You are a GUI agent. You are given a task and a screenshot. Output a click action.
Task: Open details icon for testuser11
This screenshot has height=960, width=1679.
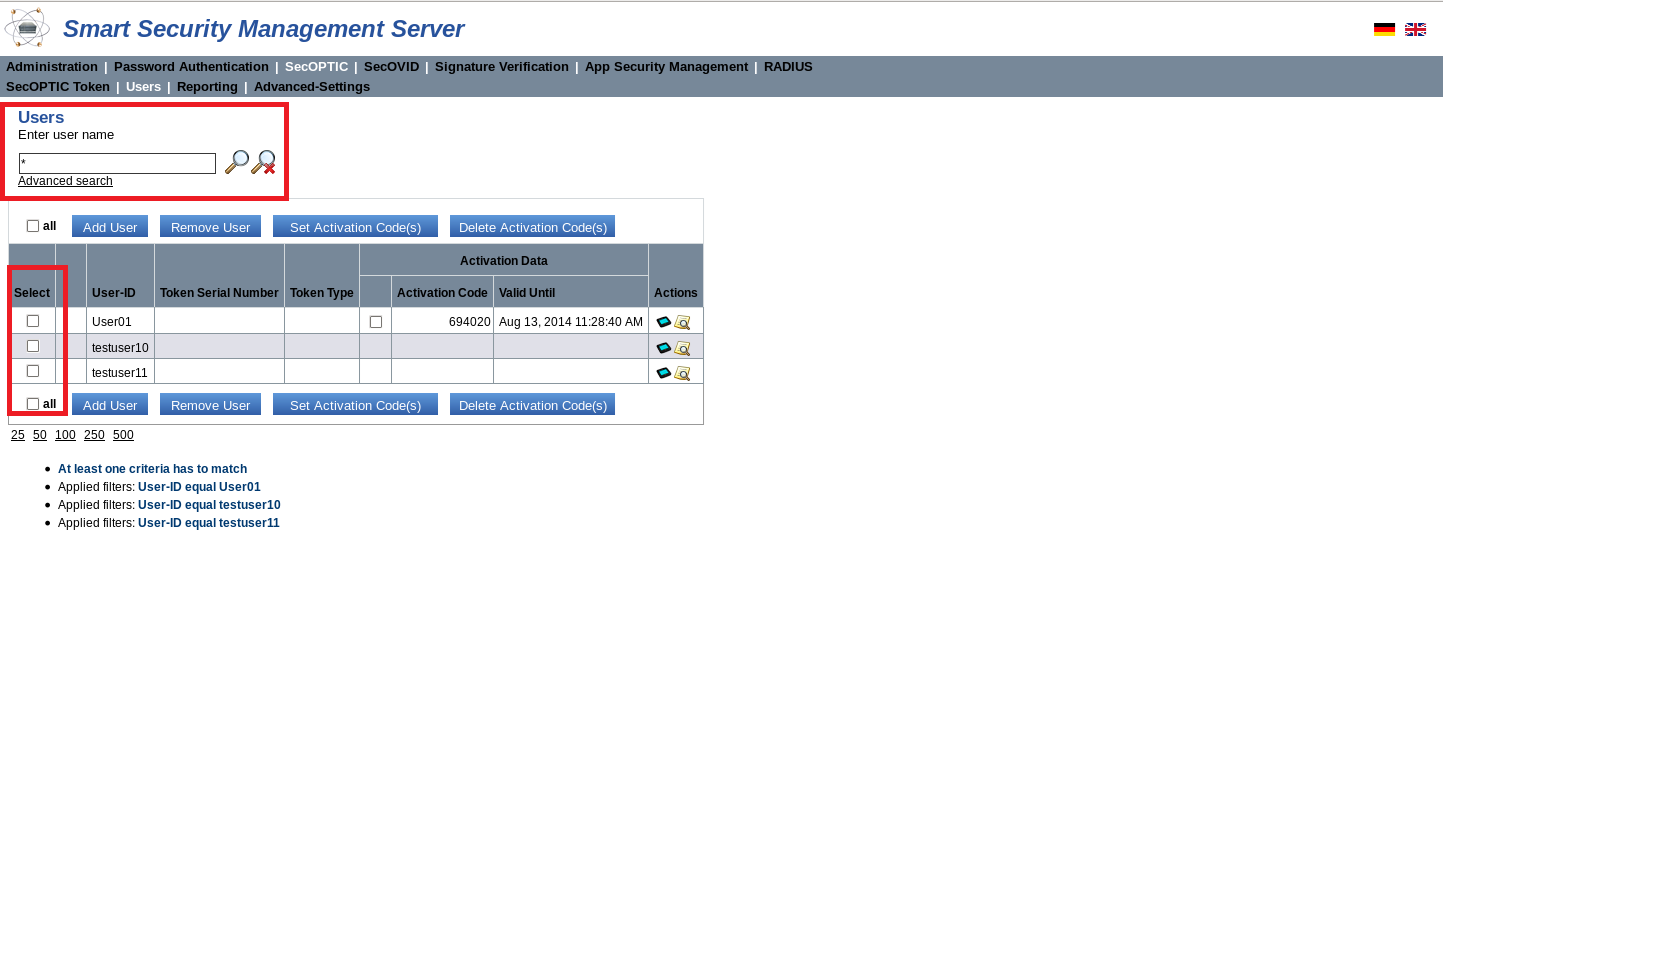(x=682, y=373)
